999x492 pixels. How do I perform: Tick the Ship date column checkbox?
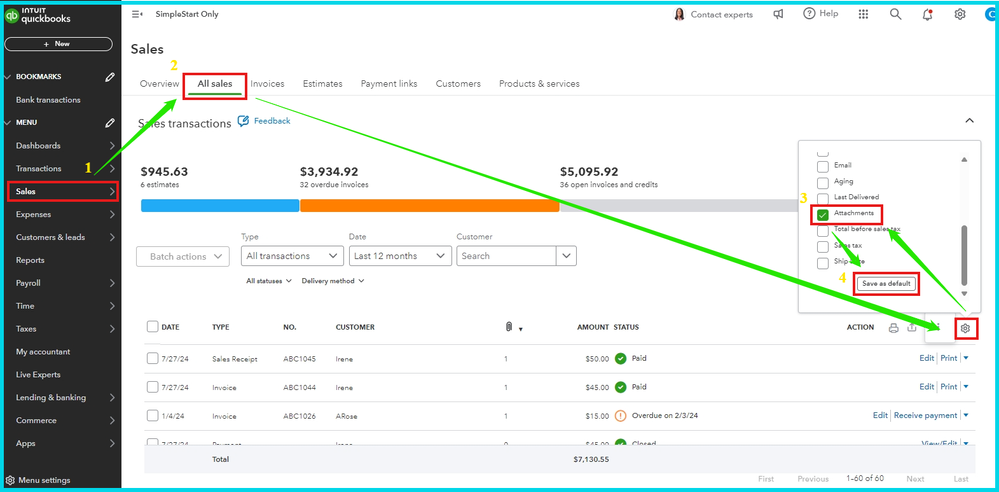pos(823,263)
